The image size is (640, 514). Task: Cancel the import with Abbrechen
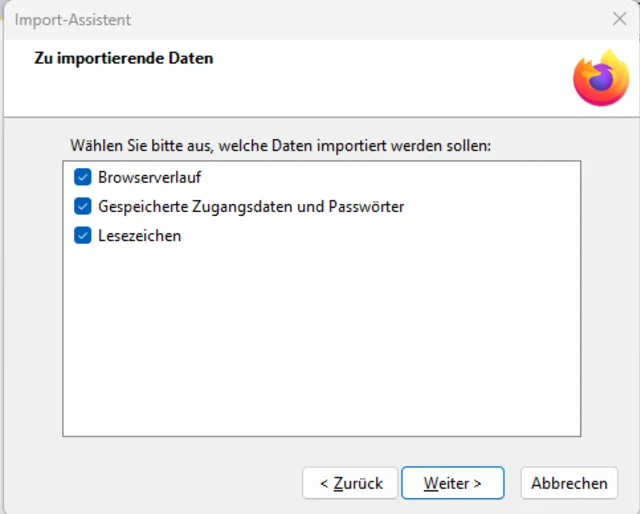[569, 483]
